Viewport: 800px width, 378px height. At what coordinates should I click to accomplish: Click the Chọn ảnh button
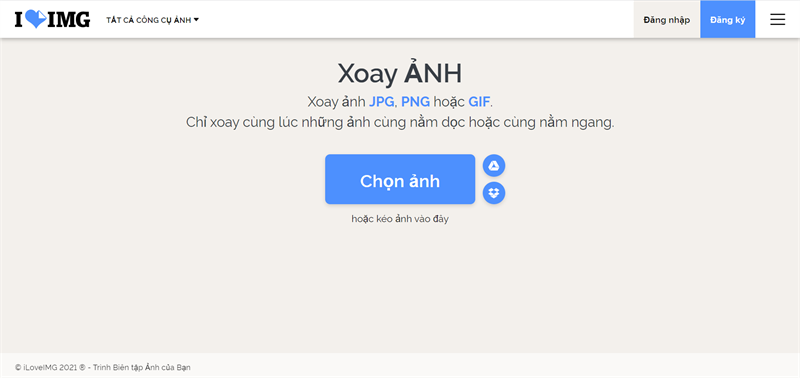pos(400,179)
